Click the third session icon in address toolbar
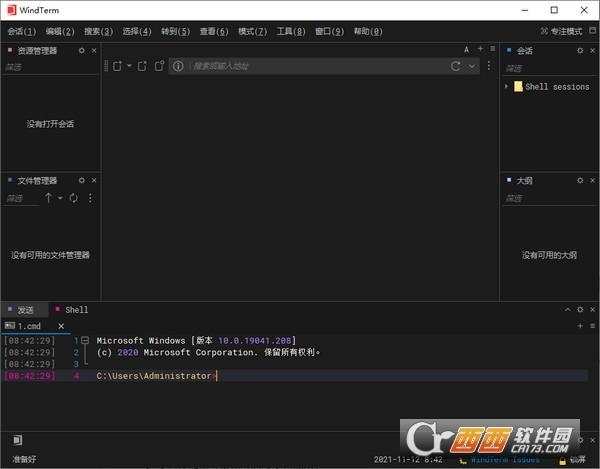 tap(159, 66)
